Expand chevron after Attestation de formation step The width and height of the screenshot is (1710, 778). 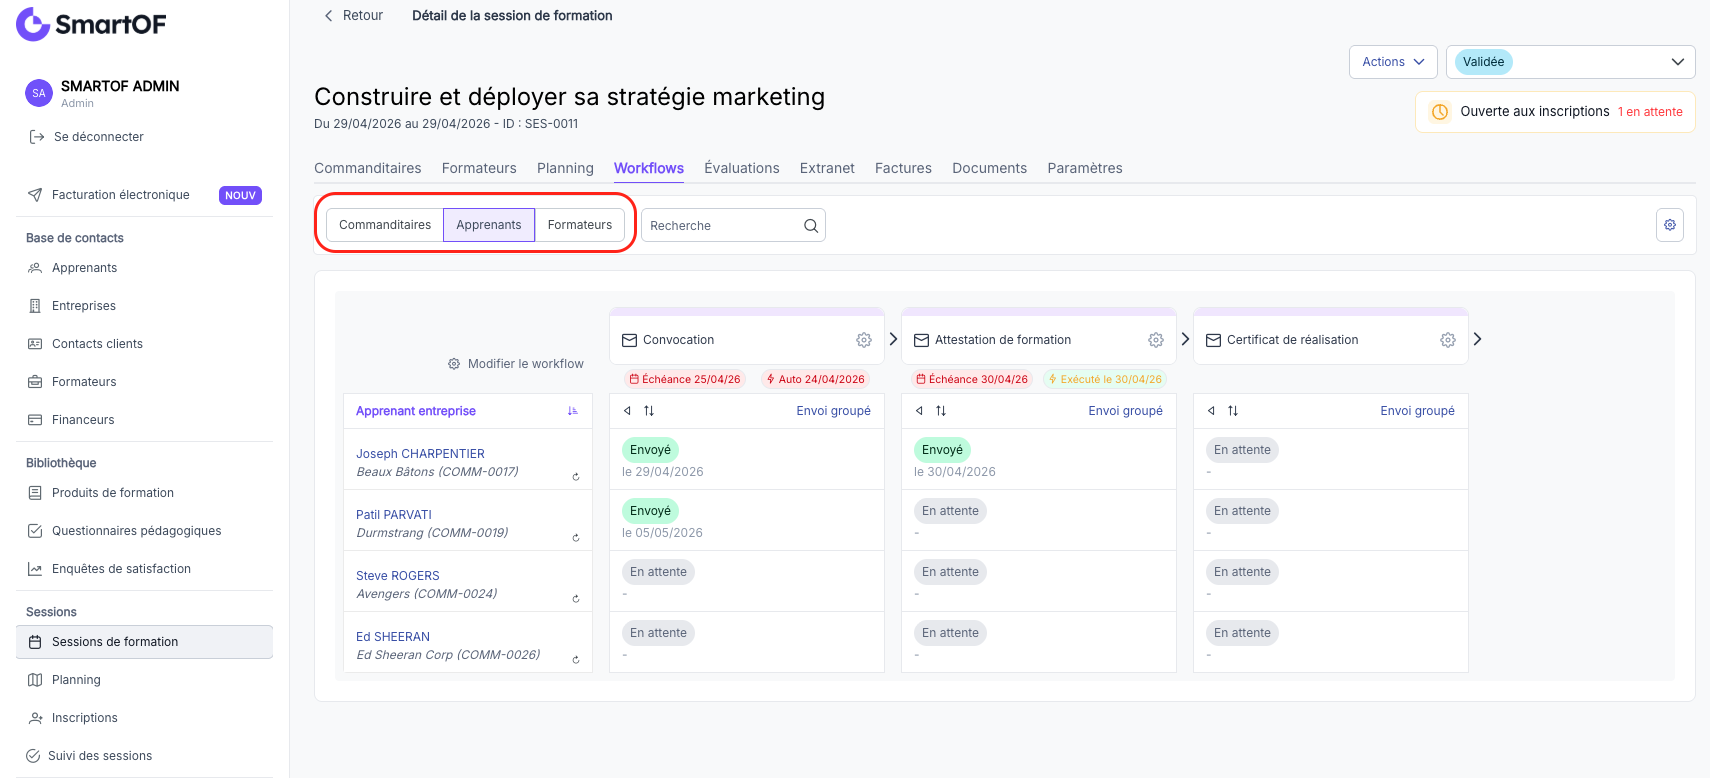tap(1185, 339)
